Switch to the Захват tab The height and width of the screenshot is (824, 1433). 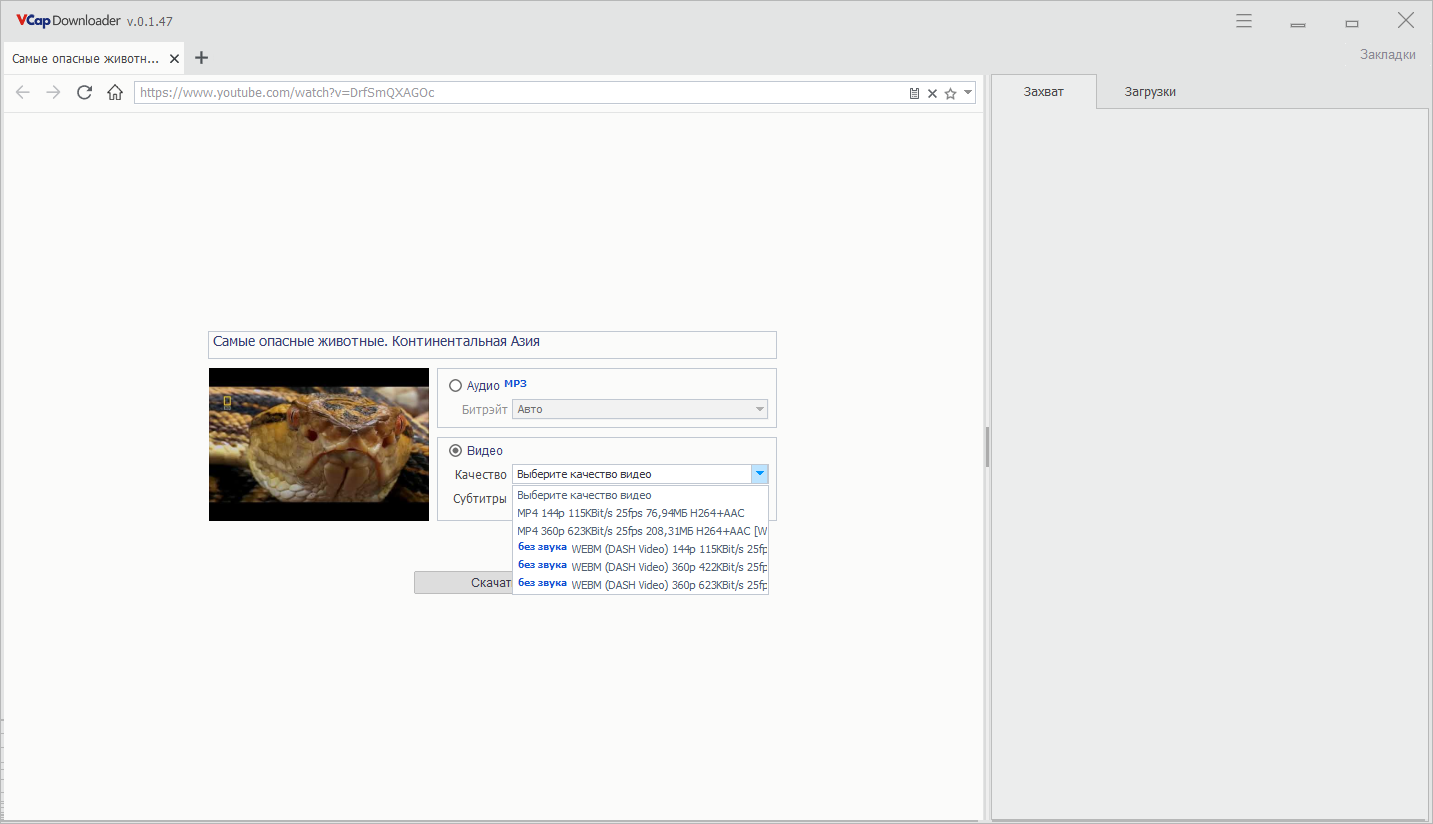click(x=1044, y=92)
